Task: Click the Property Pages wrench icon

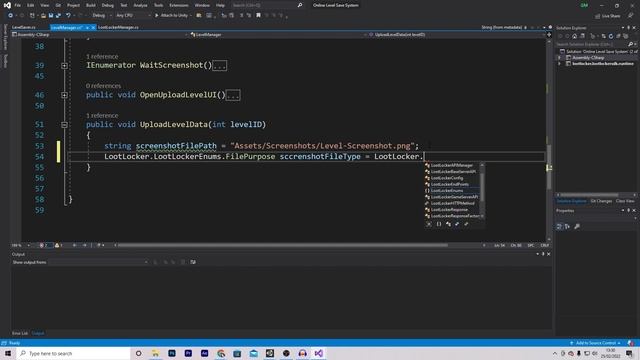Action: (x=577, y=227)
